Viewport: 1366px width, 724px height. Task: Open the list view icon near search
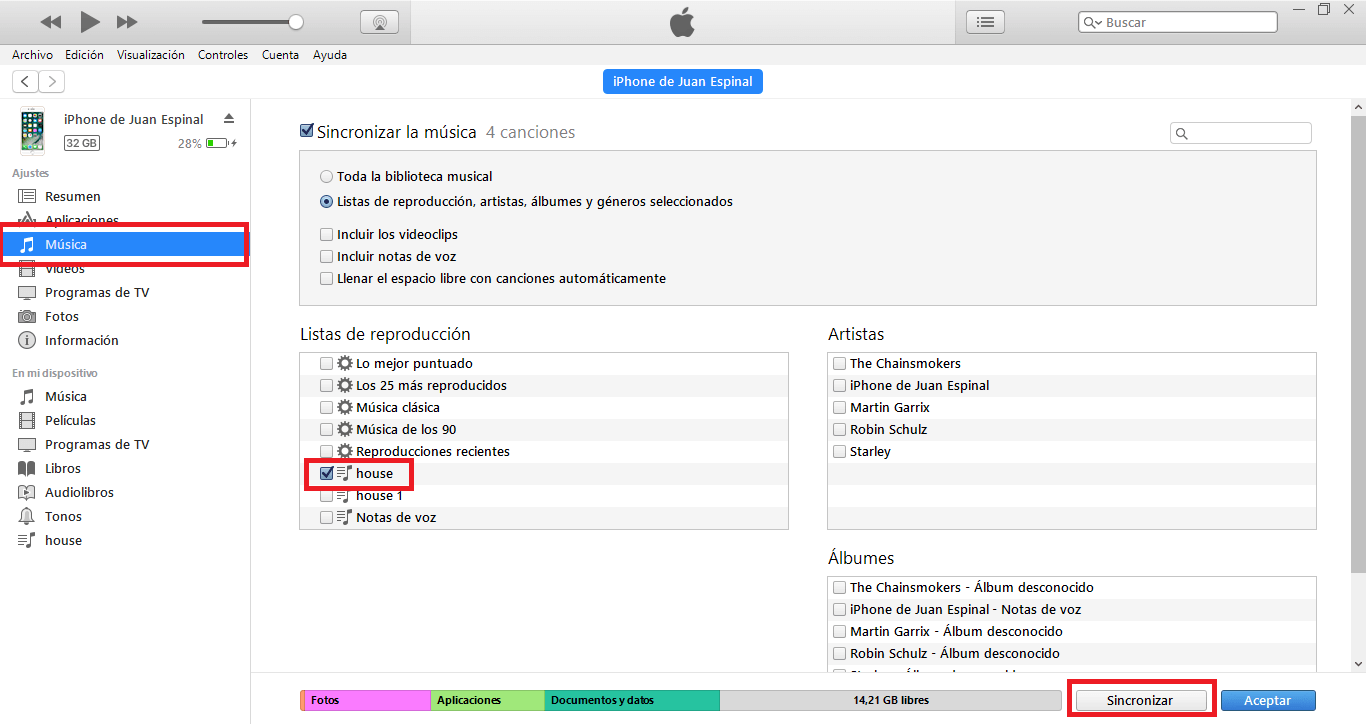(985, 22)
